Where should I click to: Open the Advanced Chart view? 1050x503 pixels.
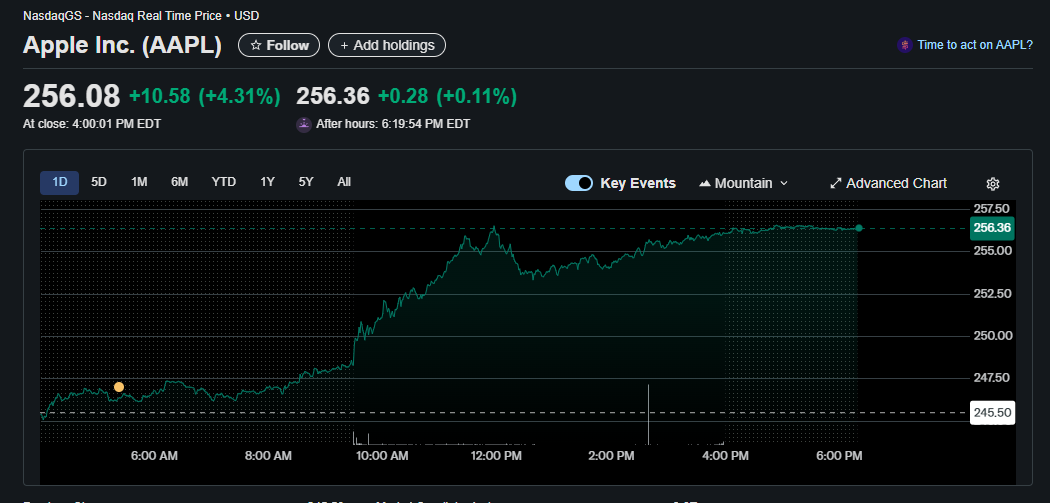tap(888, 183)
